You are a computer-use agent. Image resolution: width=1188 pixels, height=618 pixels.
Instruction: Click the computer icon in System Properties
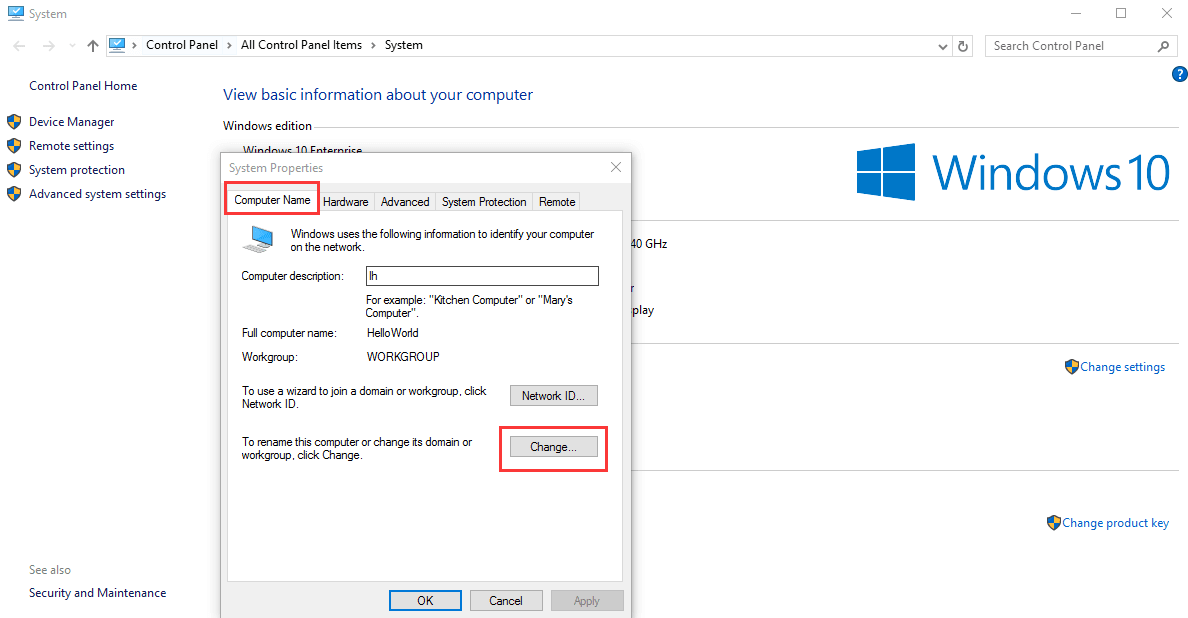(x=258, y=239)
